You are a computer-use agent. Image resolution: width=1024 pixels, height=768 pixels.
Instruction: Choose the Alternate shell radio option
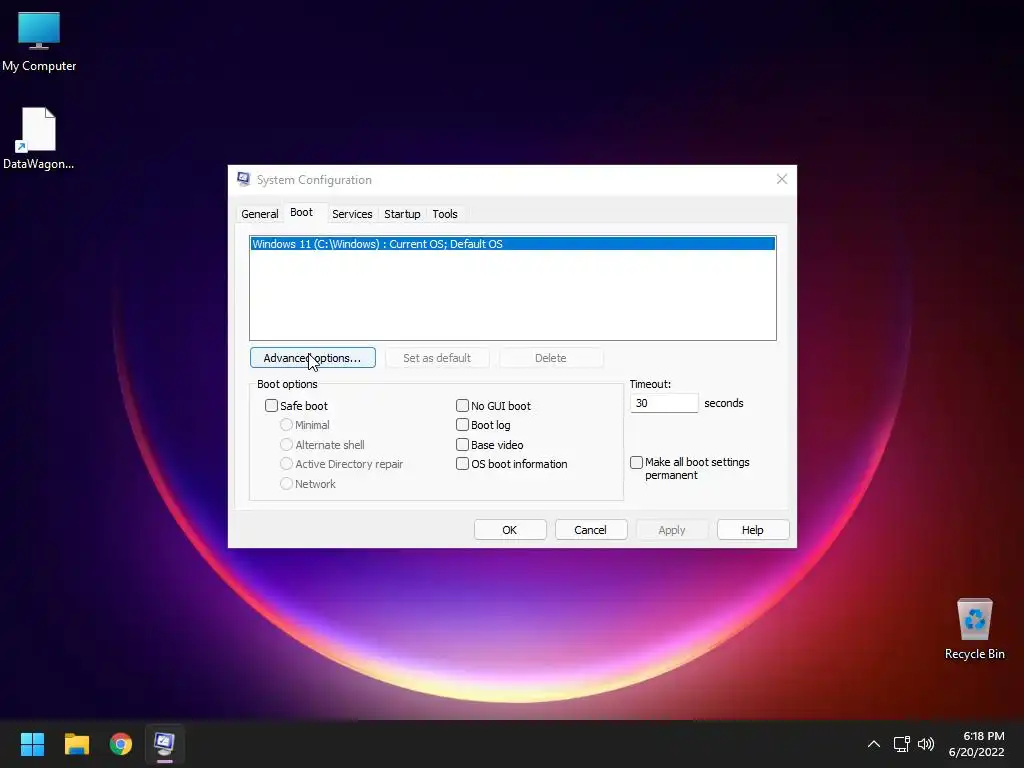pyautogui.click(x=286, y=445)
